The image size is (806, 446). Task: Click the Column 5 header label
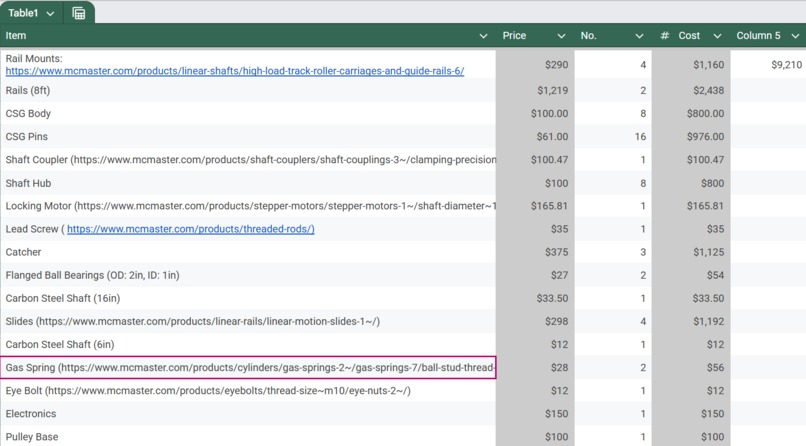(758, 36)
